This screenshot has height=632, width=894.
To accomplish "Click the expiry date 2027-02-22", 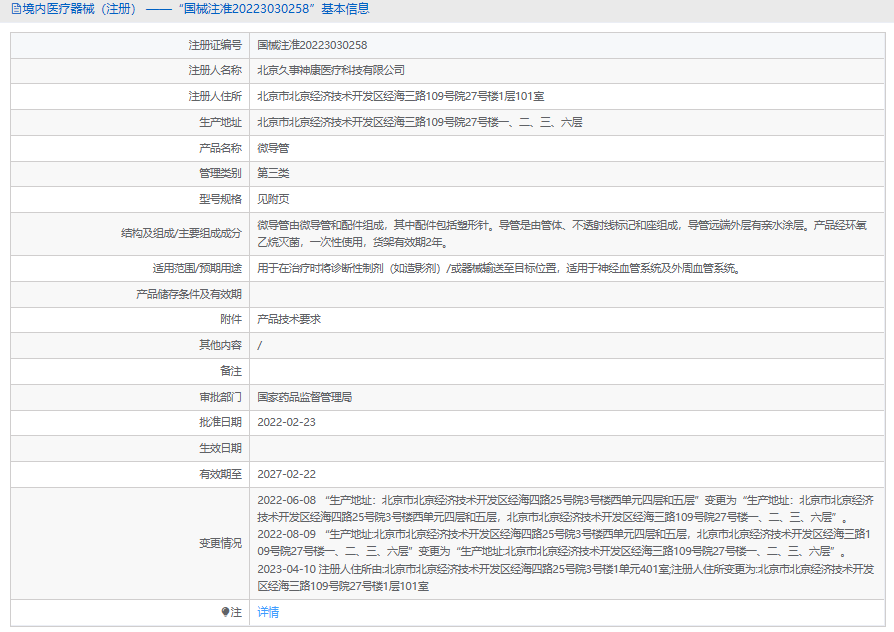I will (286, 474).
